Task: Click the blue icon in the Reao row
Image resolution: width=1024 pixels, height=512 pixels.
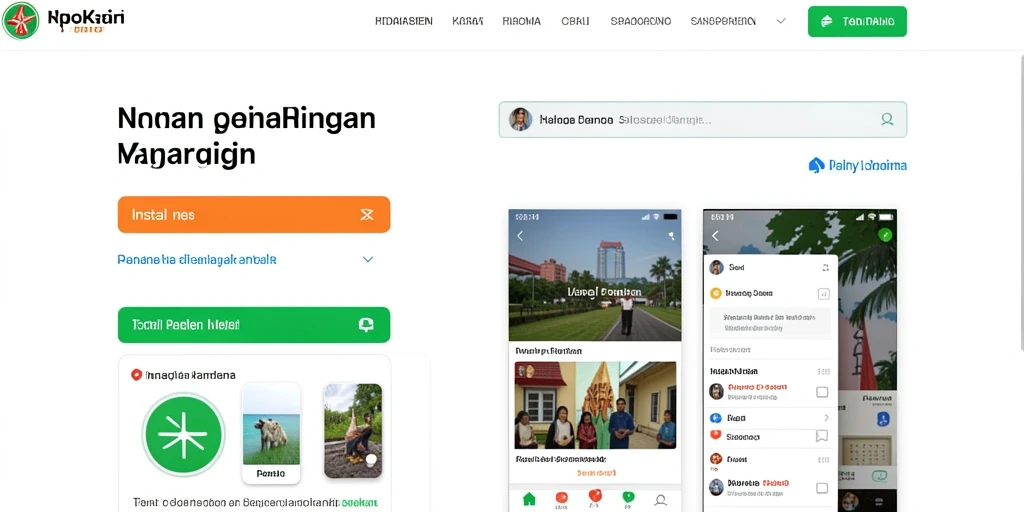Action: [715, 418]
